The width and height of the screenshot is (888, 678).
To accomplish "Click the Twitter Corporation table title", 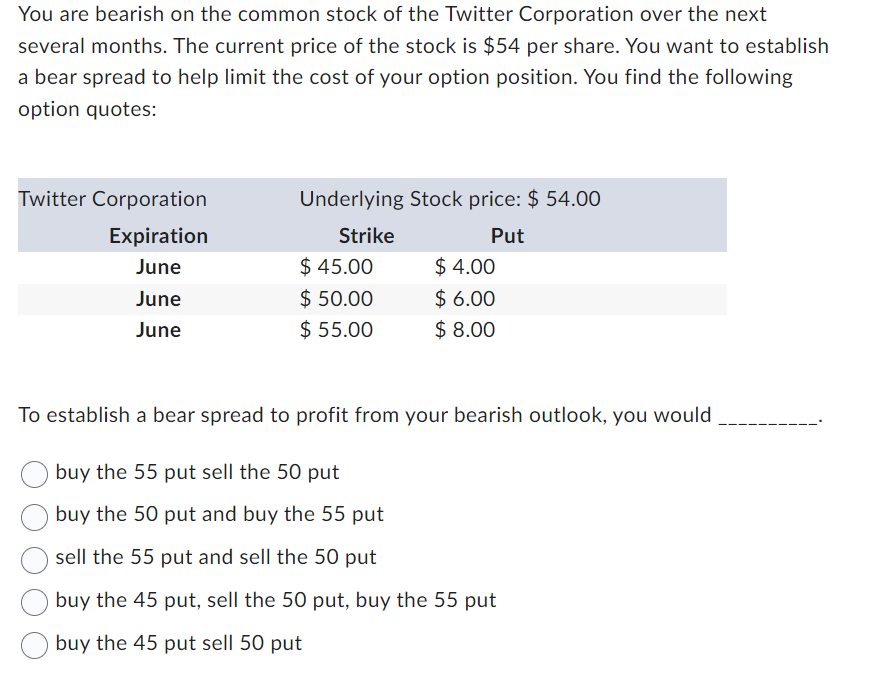I will coord(113,199).
